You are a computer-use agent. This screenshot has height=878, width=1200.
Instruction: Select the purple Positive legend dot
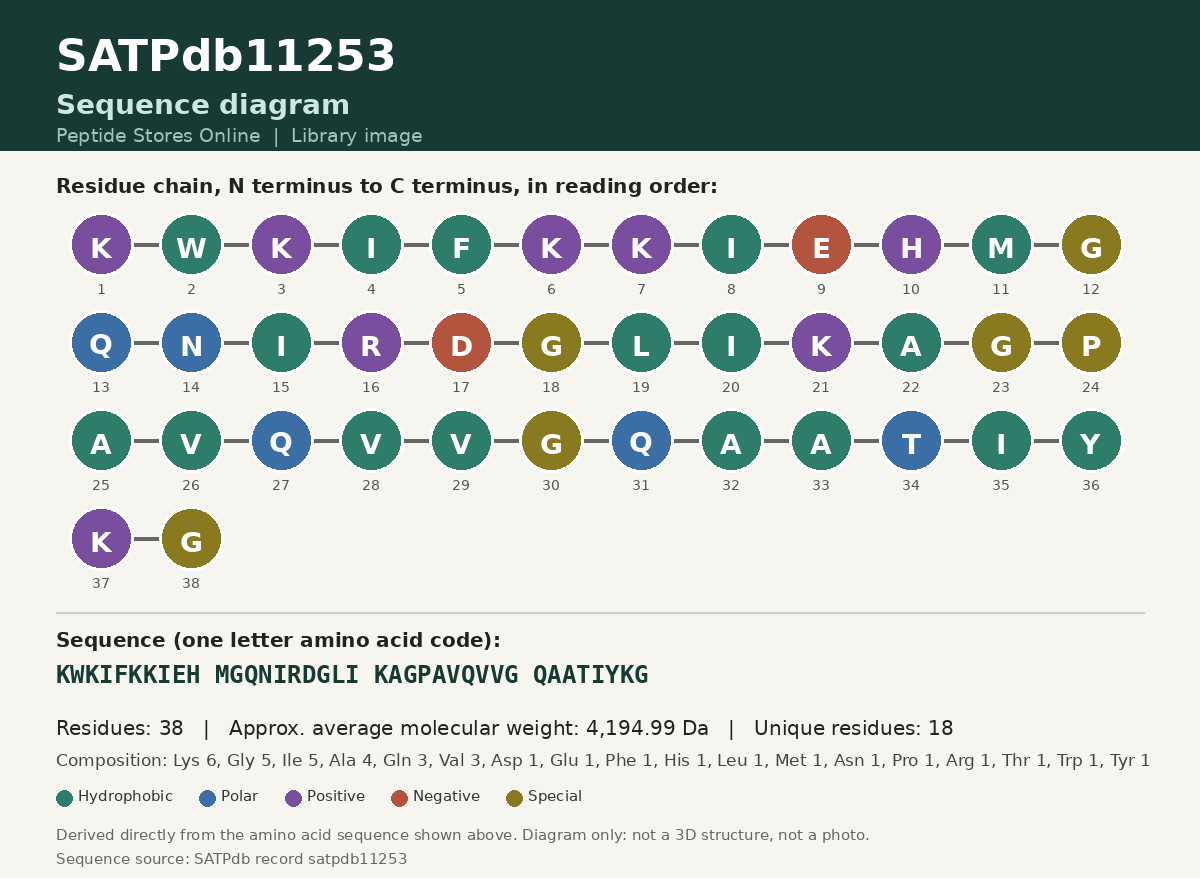[294, 798]
